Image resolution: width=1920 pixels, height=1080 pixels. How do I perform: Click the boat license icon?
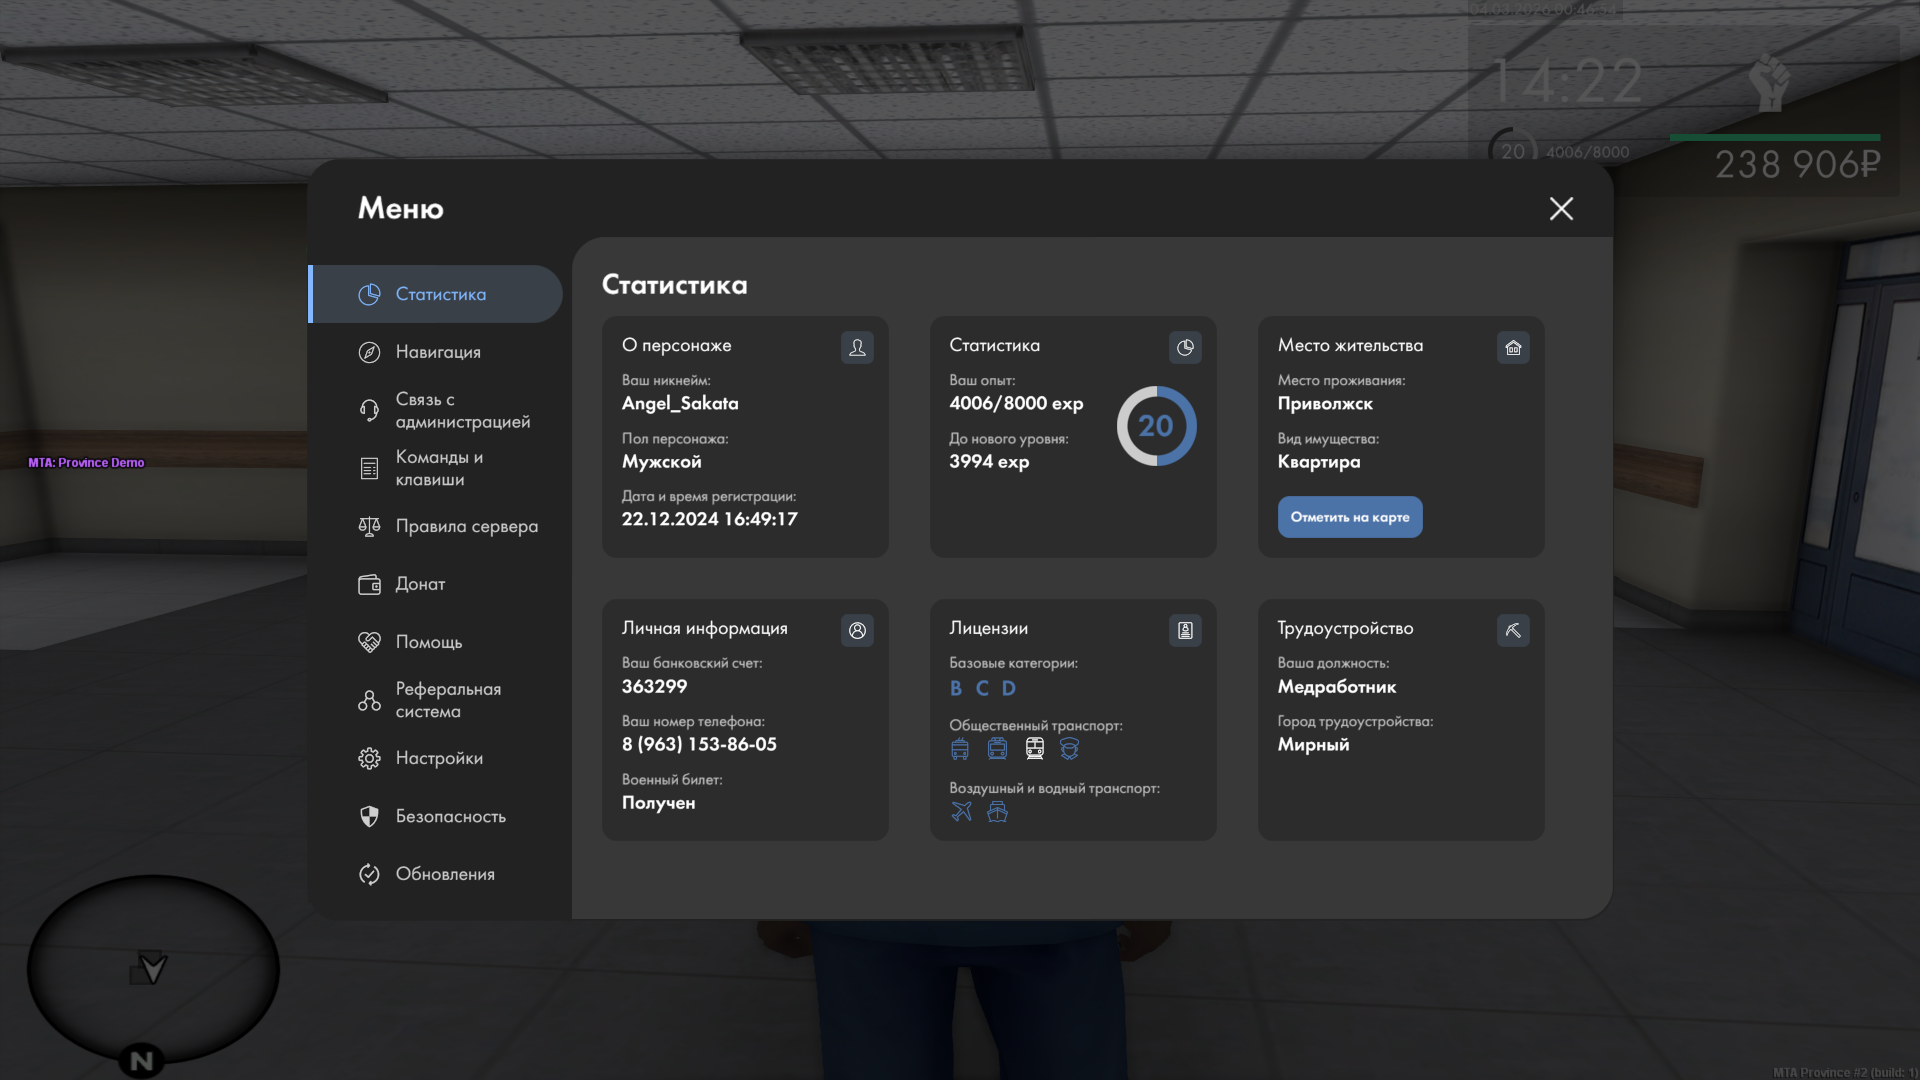997,811
